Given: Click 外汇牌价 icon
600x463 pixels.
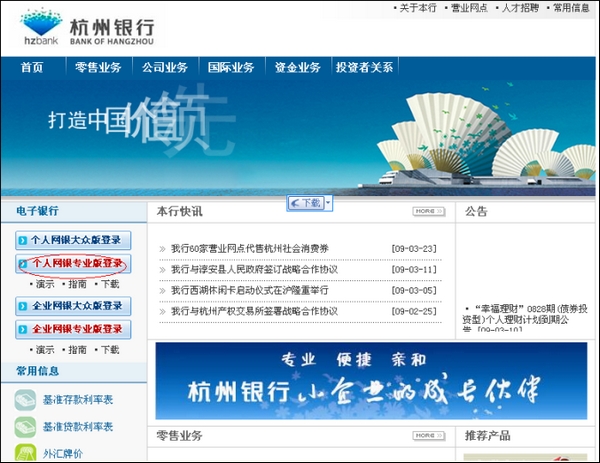Looking at the screenshot, I should pos(25,453).
